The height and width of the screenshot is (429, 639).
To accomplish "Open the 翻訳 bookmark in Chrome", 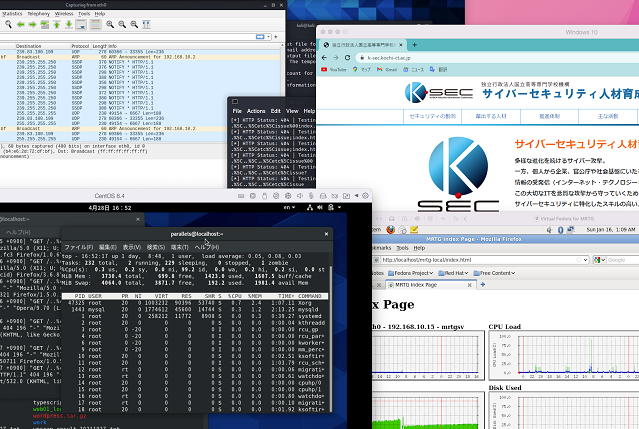I will click(438, 70).
